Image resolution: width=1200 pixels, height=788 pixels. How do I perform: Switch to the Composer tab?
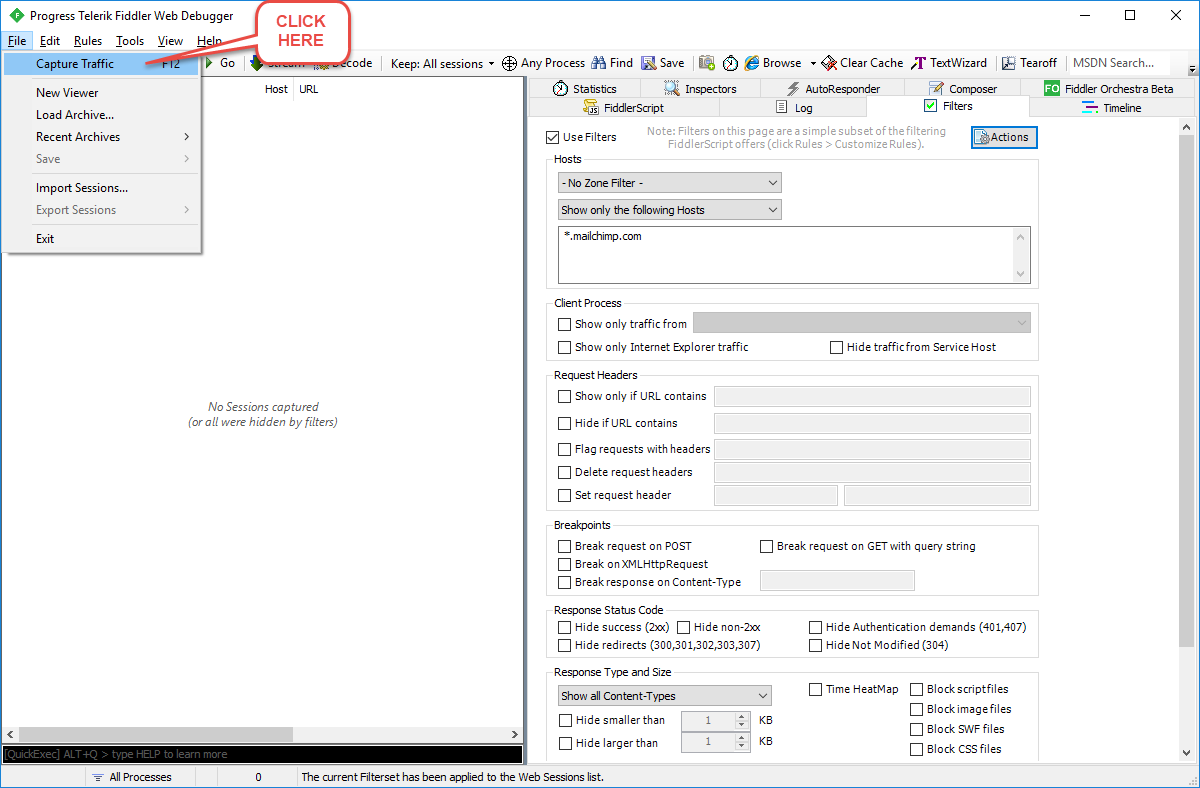[x=963, y=89]
